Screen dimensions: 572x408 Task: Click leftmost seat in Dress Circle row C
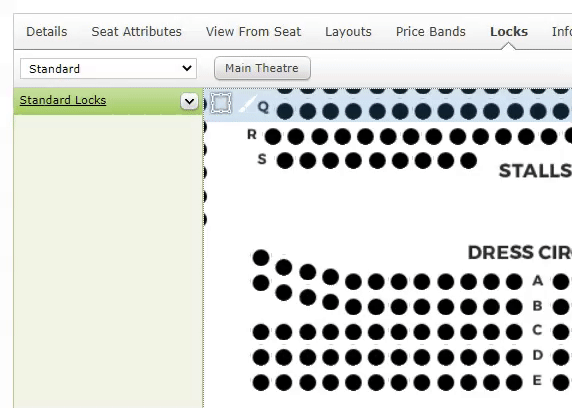[x=261, y=332]
